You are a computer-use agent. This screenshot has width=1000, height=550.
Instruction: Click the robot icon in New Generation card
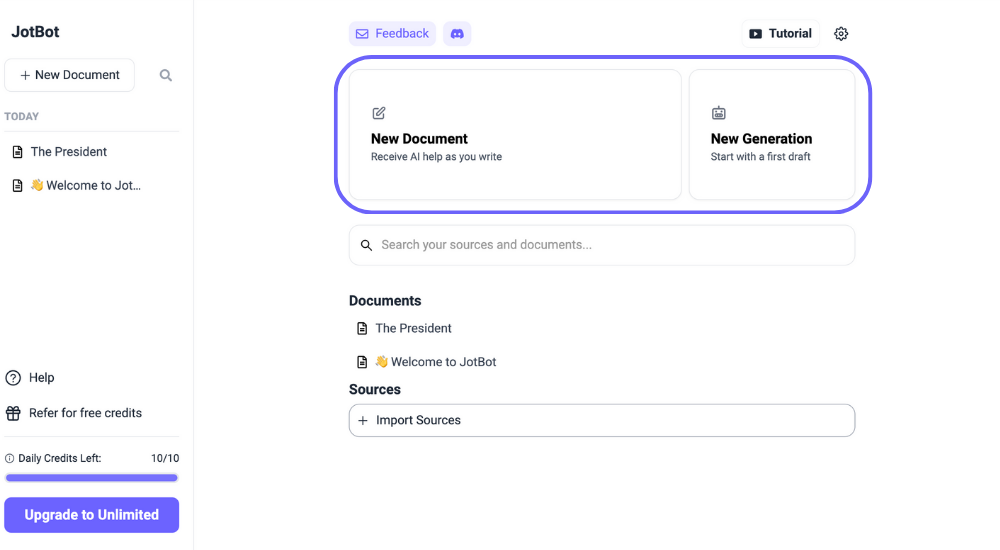(719, 113)
